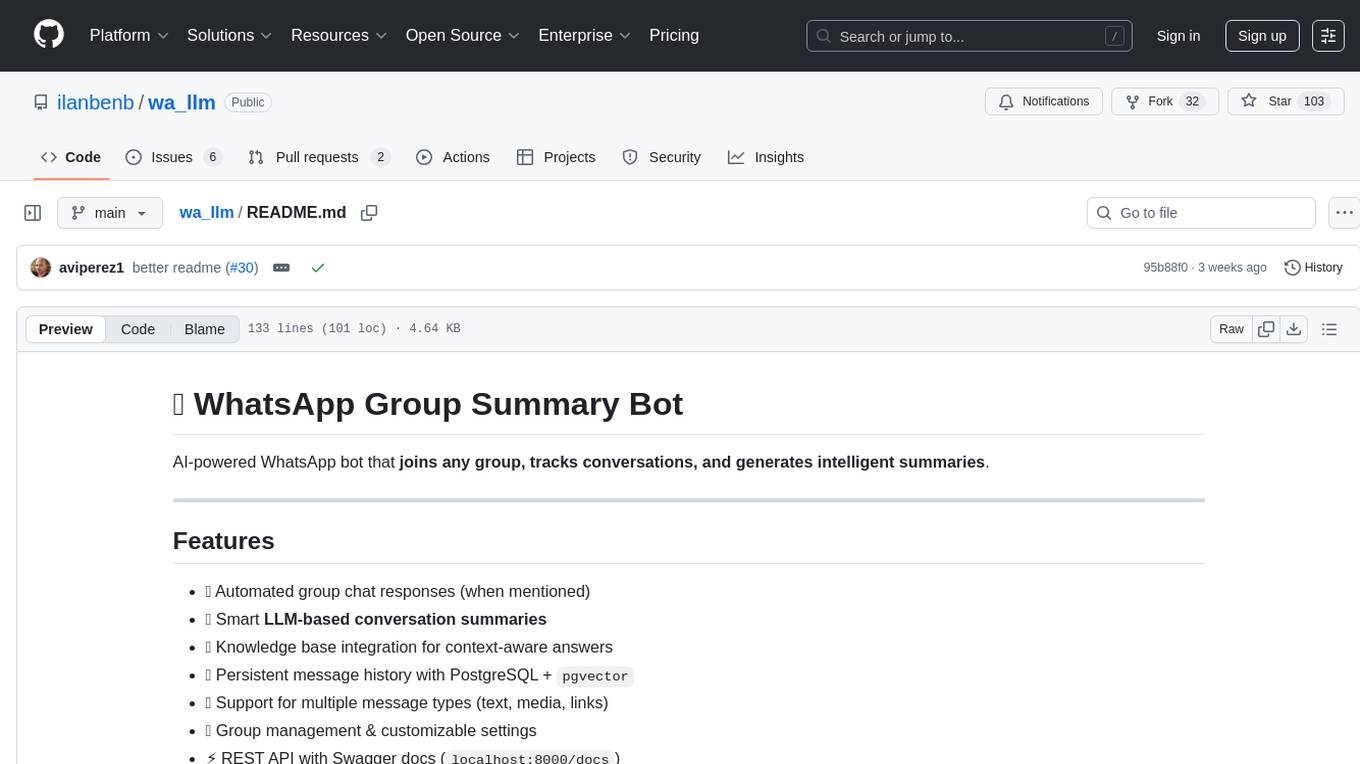Expand the Platform menu

[129, 35]
